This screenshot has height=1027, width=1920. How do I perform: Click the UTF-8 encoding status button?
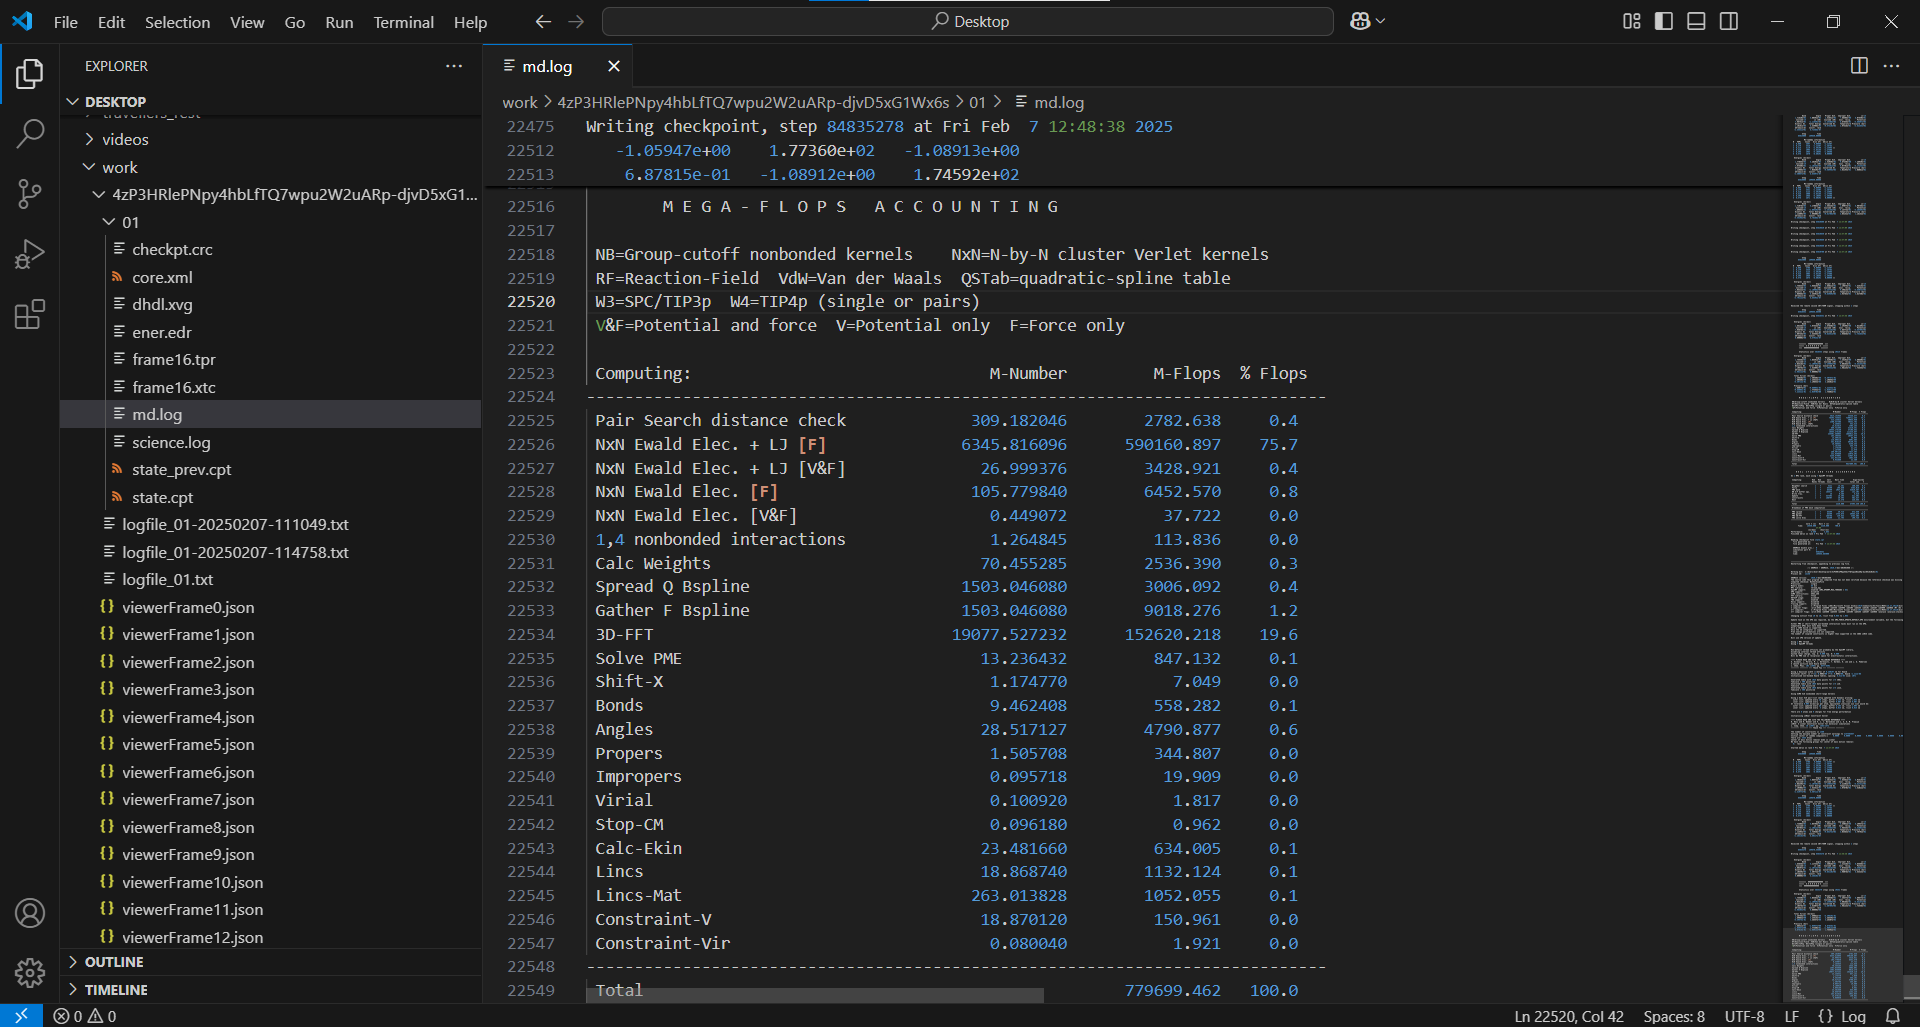(1744, 1016)
